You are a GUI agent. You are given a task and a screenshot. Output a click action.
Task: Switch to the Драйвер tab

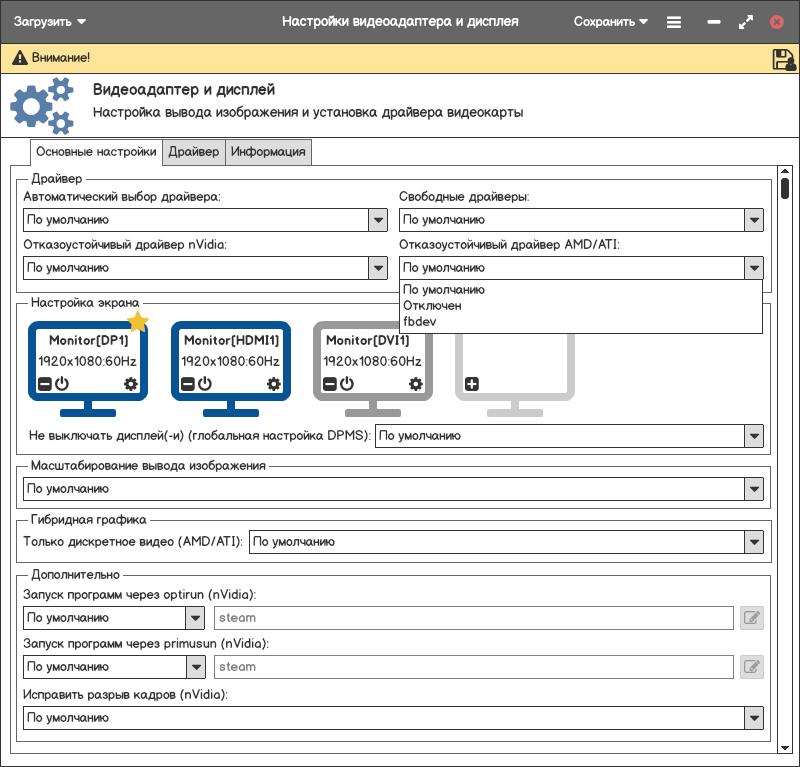point(194,152)
